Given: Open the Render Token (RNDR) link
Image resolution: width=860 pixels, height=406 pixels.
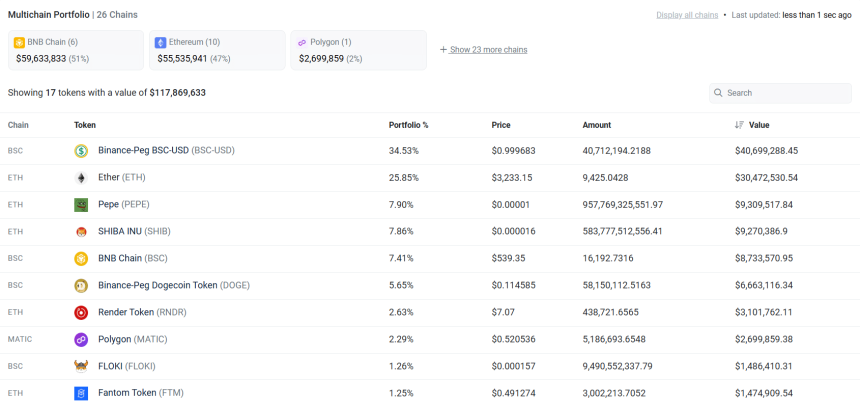Looking at the screenshot, I should pos(143,313).
